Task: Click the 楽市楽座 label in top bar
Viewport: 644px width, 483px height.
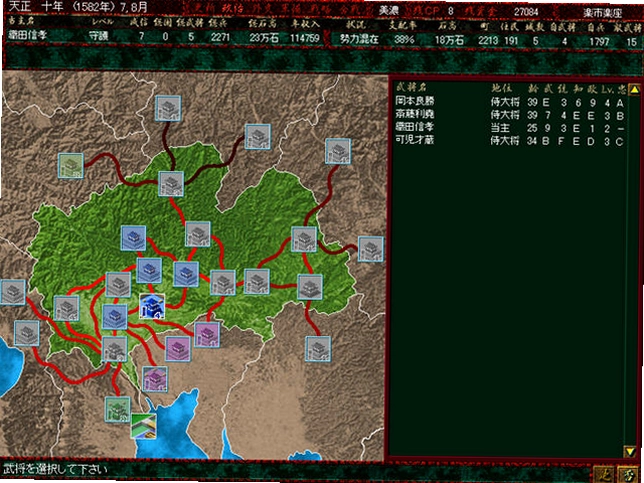Action: coord(603,13)
